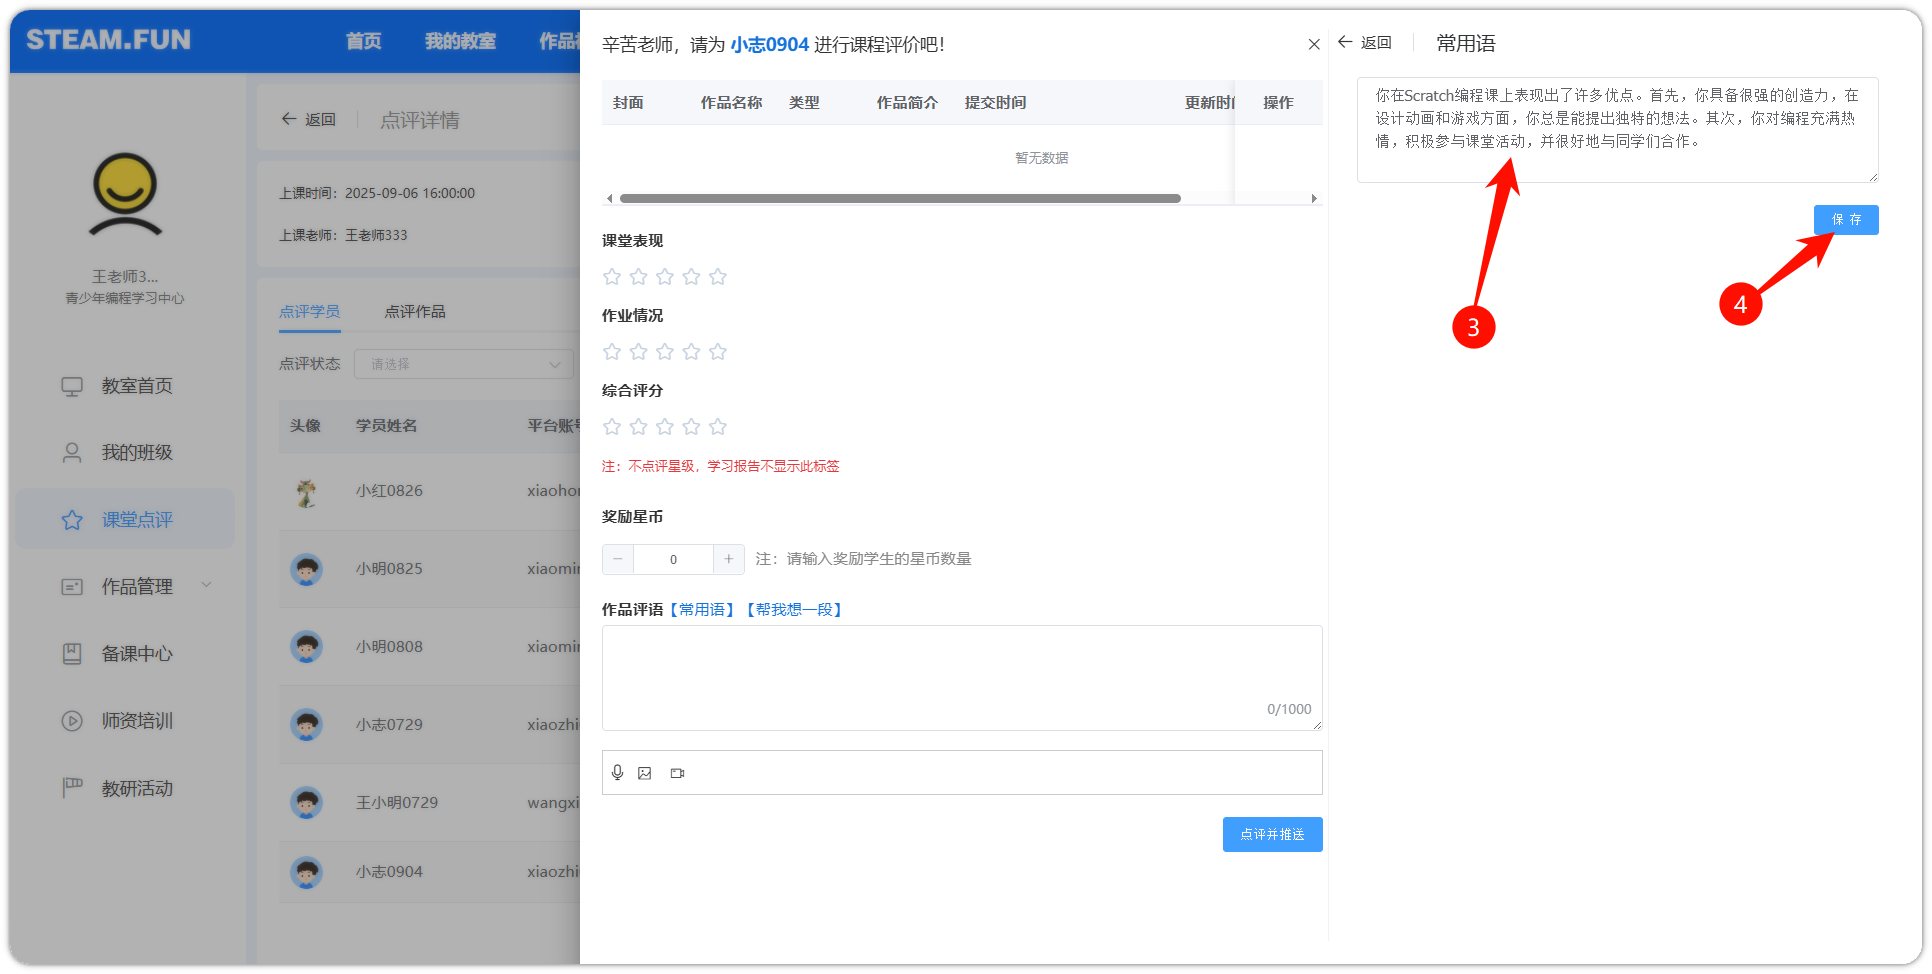Click the image upload icon
The image size is (1932, 974).
coord(645,773)
